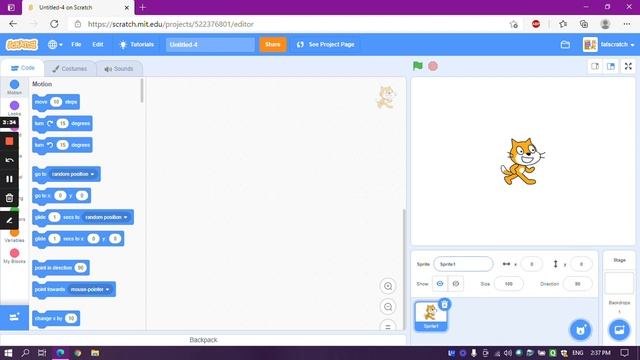
Task: Click the turn clockwise 15 degrees block
Action: [x=62, y=123]
